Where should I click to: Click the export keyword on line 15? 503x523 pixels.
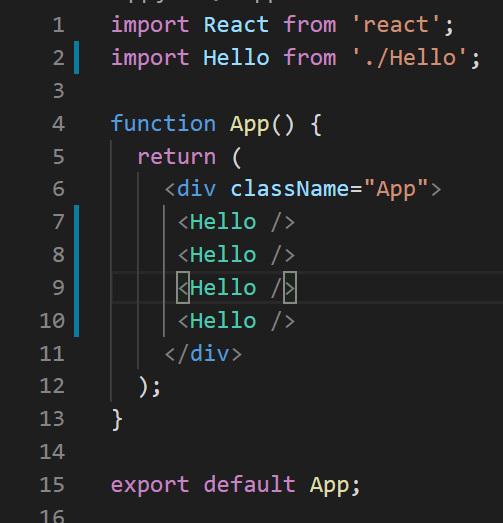[150, 486]
